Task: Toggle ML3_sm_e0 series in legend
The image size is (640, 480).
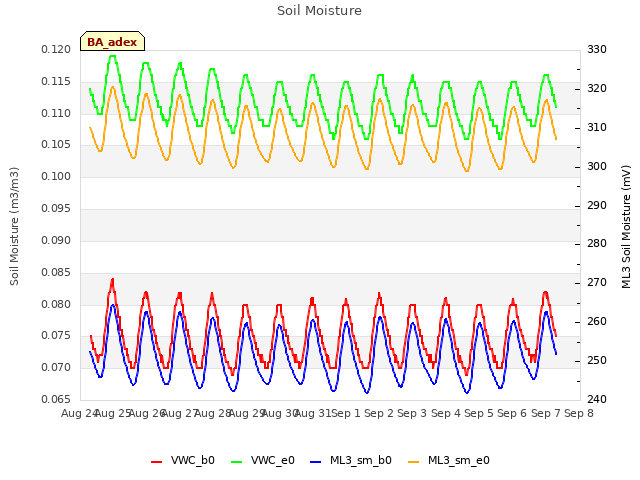Action: [x=449, y=461]
